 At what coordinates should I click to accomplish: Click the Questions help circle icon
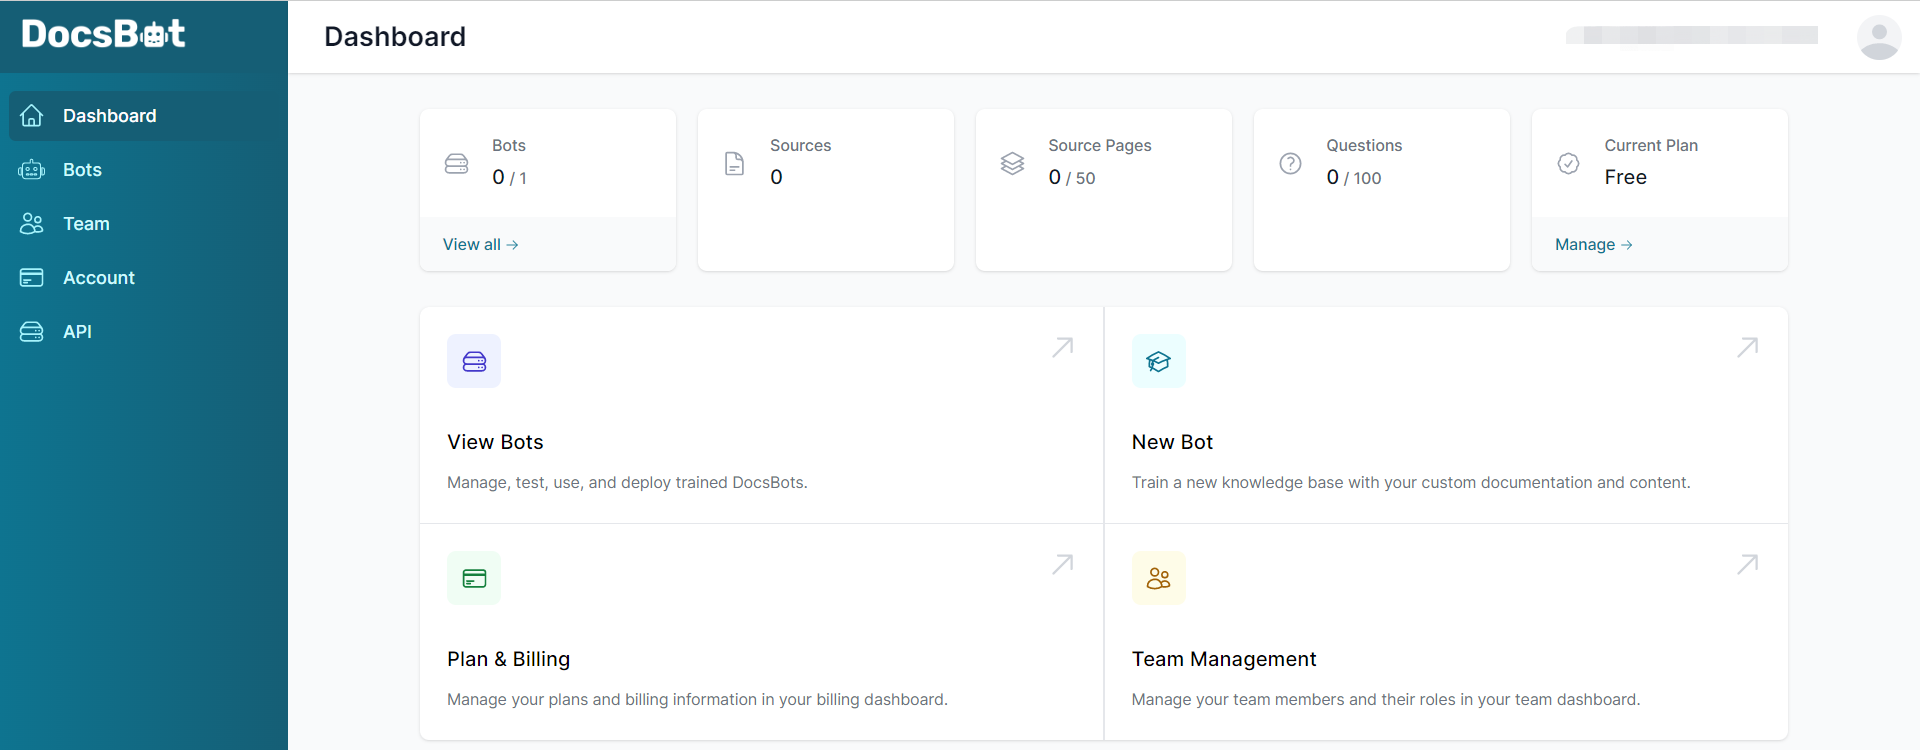tap(1290, 164)
